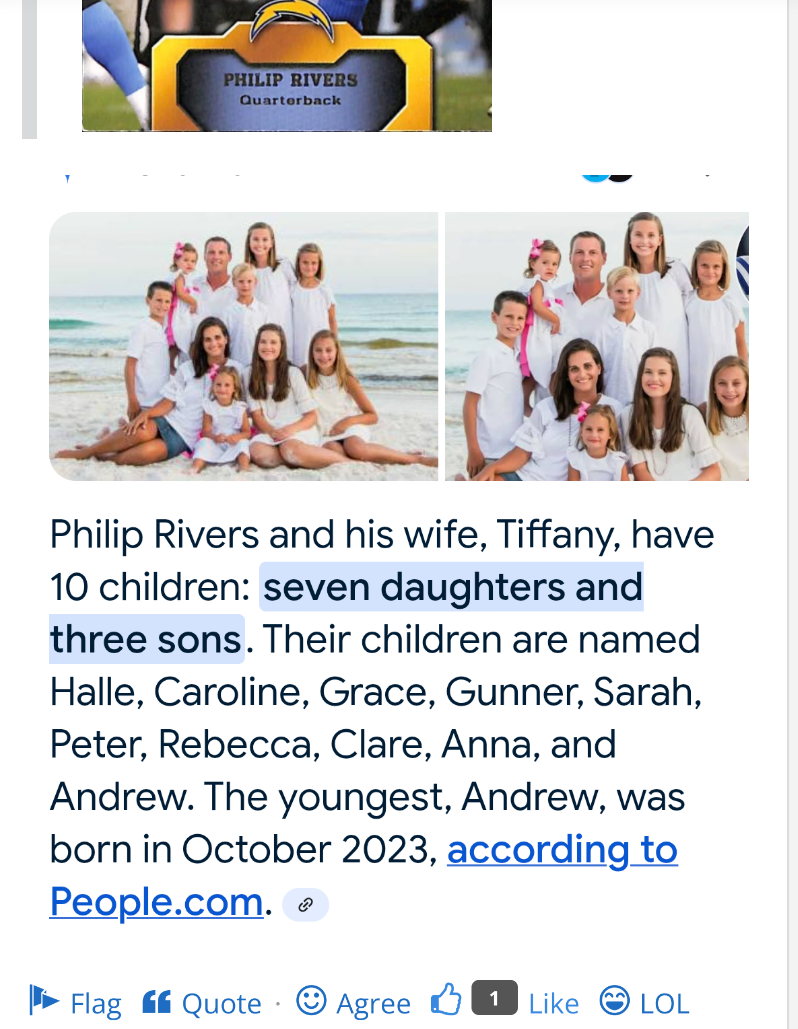The height and width of the screenshot is (1029, 798).
Task: Choose the LOL reaction label
Action: pyautogui.click(x=664, y=1003)
